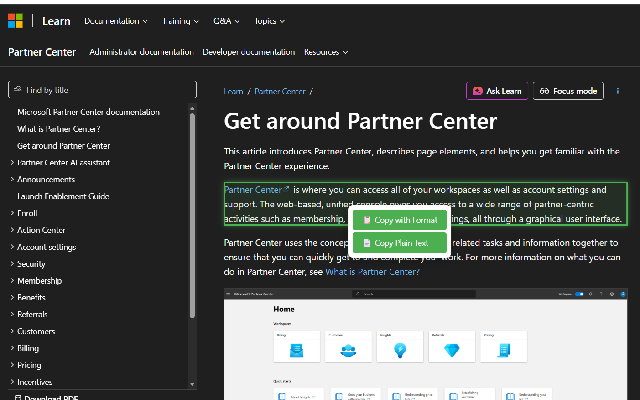Select the Membership item in the sidebar

(x=40, y=281)
